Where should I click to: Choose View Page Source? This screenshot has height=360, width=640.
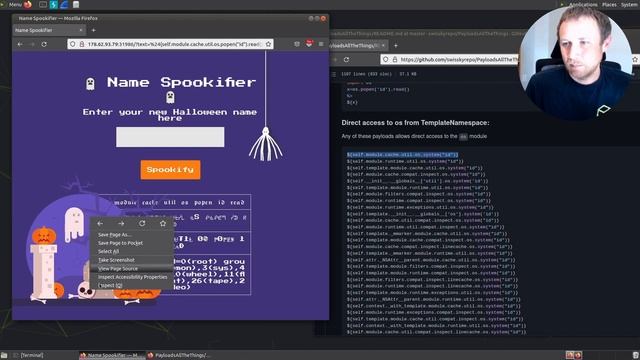pos(131,269)
